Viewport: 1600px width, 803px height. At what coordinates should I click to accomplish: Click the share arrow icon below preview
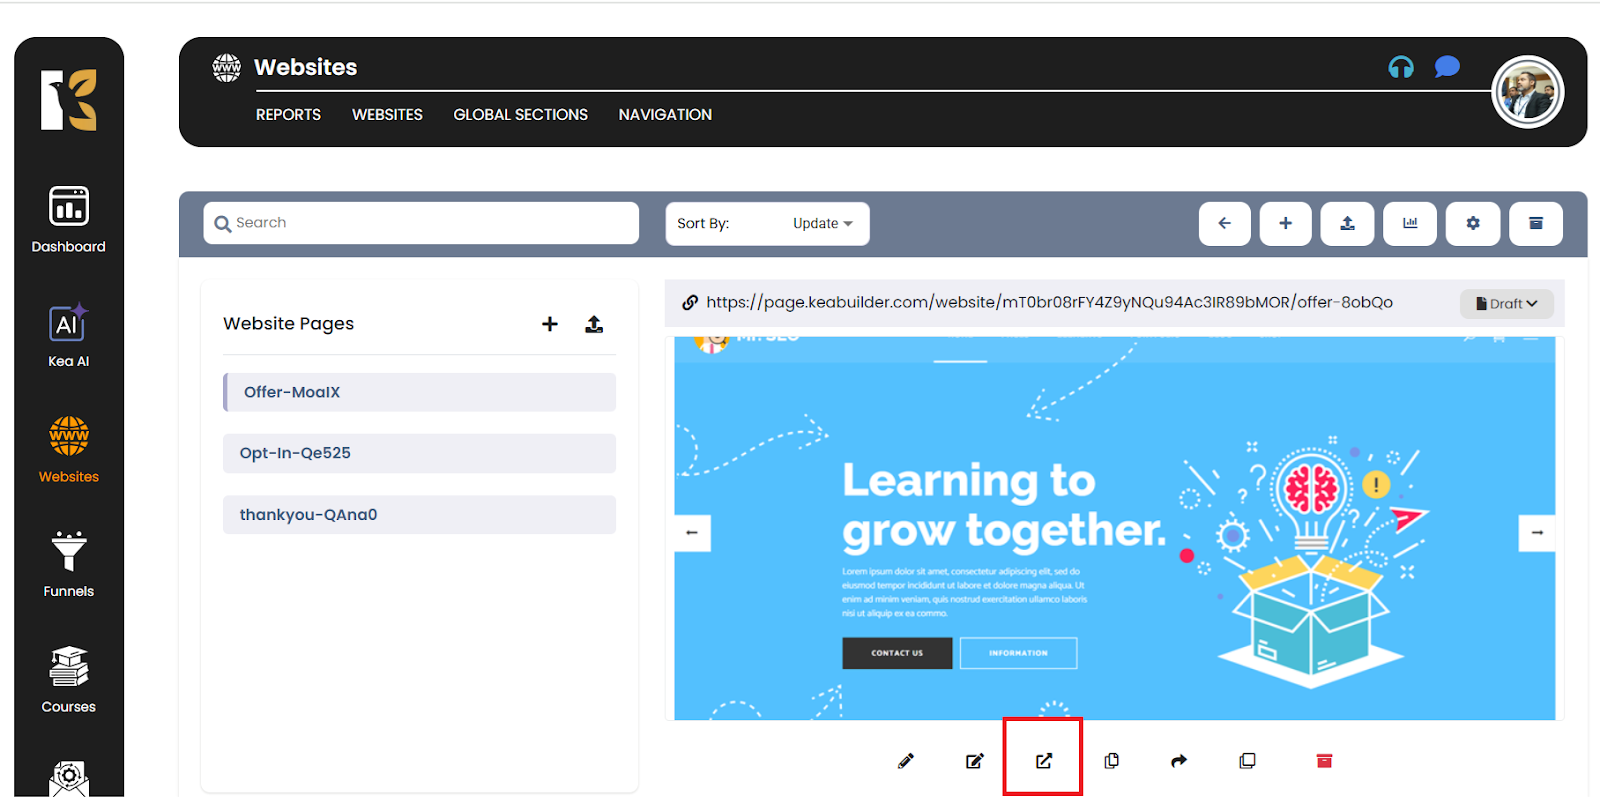[x=1179, y=761]
